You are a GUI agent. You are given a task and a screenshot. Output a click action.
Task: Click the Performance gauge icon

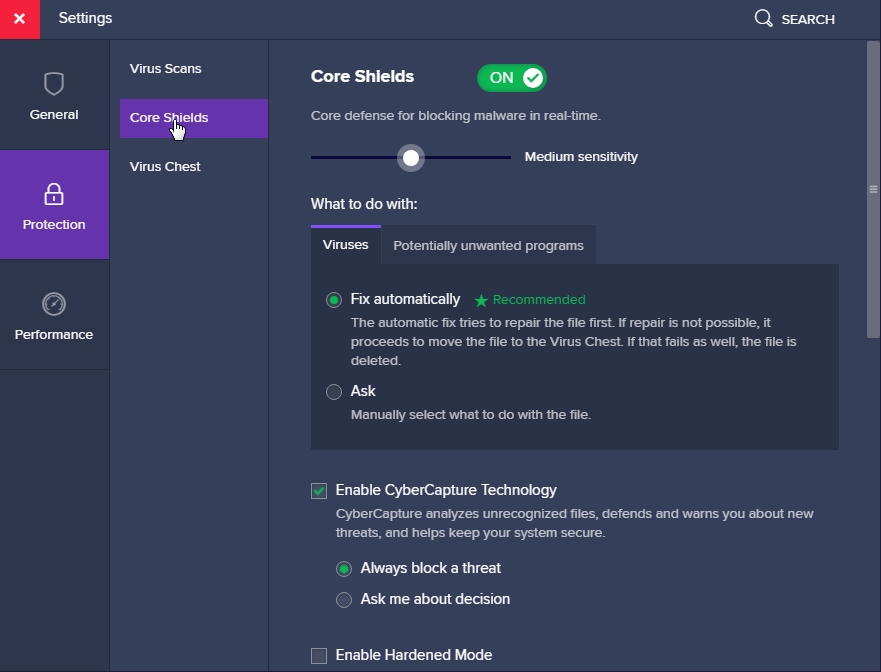[x=54, y=304]
